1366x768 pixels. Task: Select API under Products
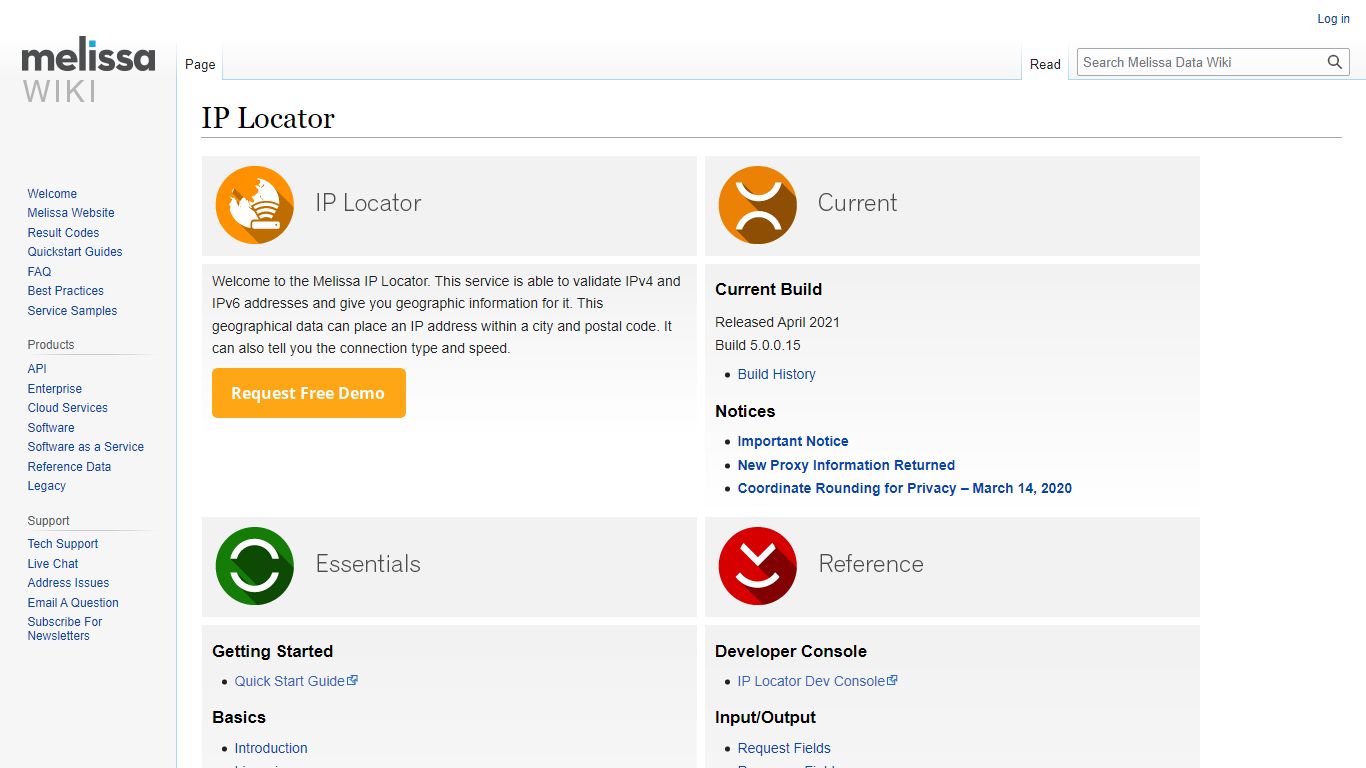point(37,369)
